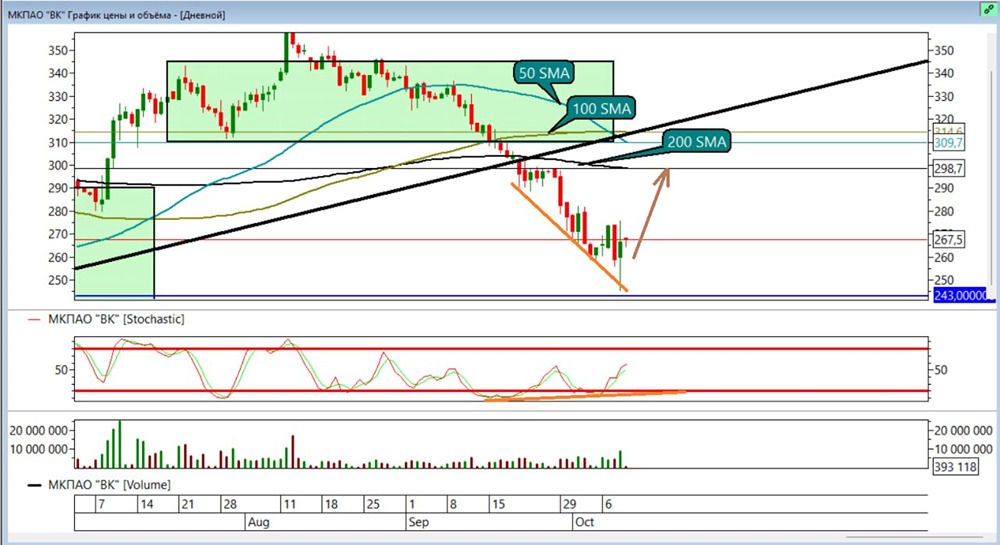
Task: Click the МКПАО "ВК" [Stochastic] legend label
Action: [116, 319]
